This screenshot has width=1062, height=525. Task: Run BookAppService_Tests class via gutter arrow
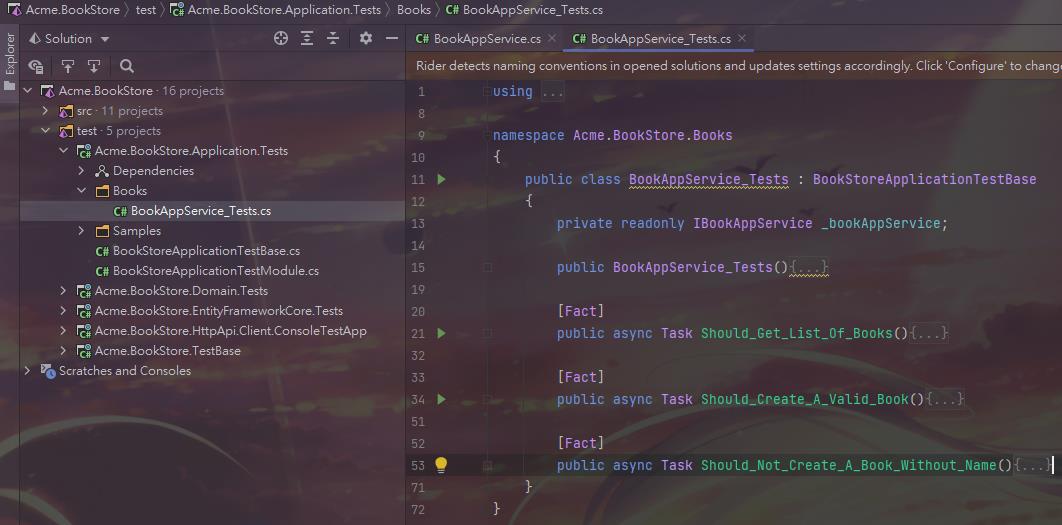tap(441, 180)
